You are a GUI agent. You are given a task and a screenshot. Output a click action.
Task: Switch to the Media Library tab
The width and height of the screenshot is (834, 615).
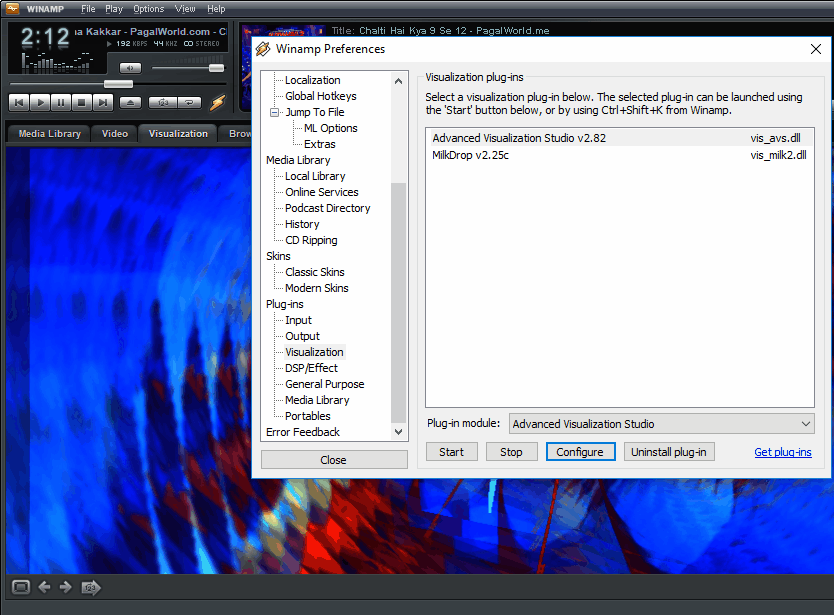point(49,134)
